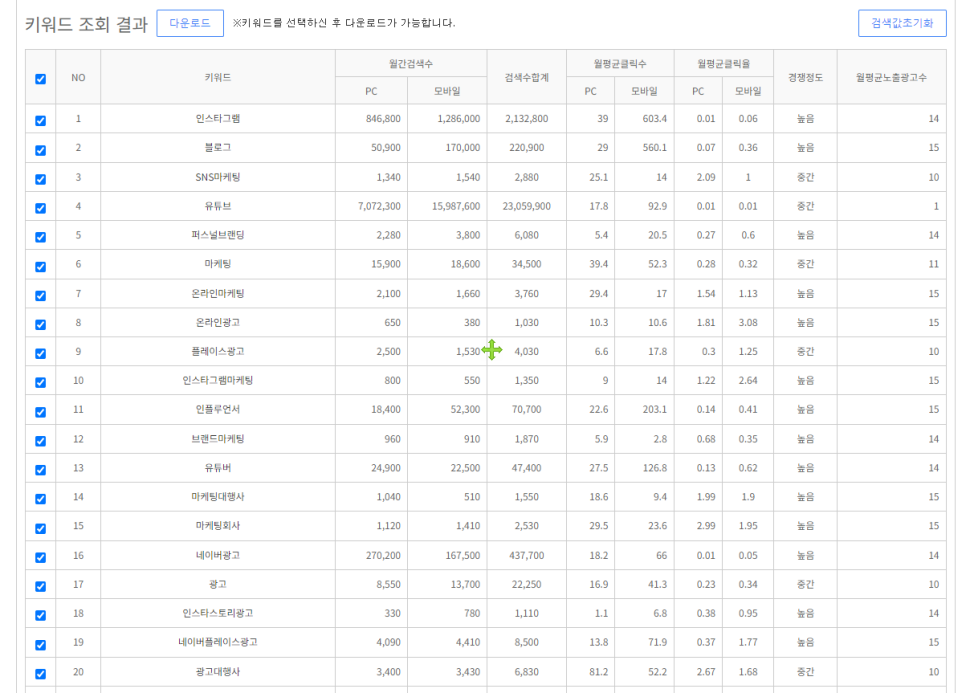Click total search value 23,059,900
966x693 pixels.
coord(527,206)
